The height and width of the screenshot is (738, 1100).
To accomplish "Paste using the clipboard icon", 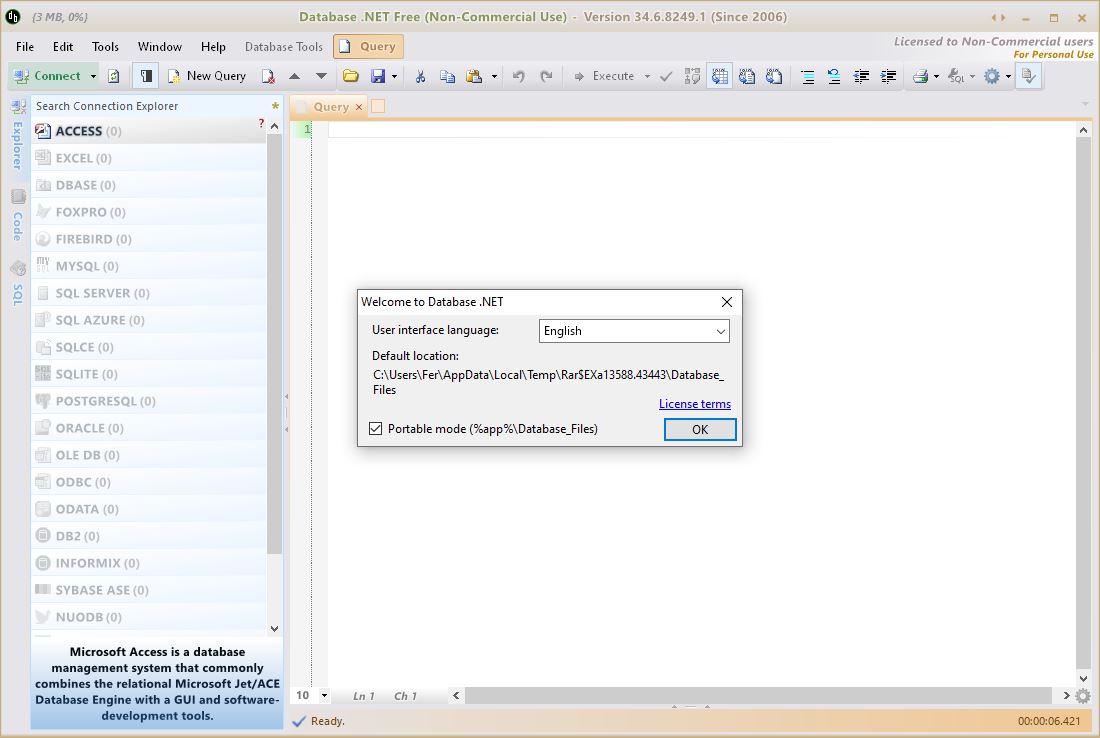I will [474, 76].
